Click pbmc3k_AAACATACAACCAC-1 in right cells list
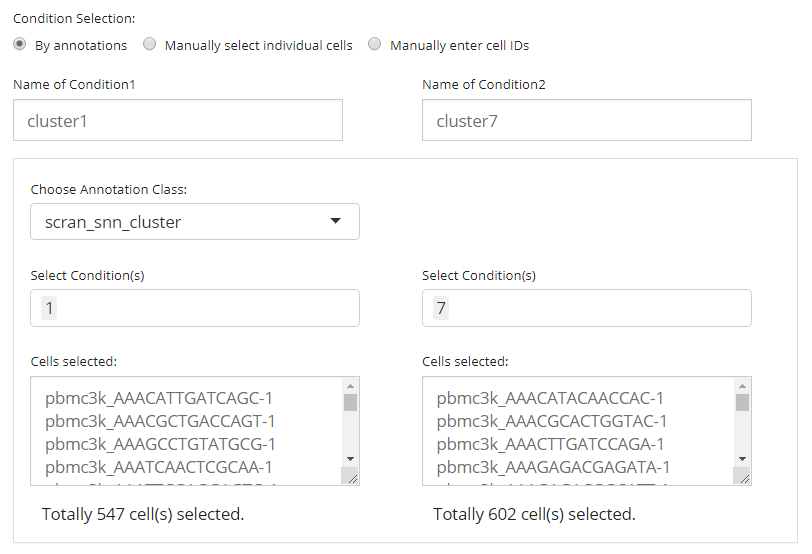 pos(550,398)
